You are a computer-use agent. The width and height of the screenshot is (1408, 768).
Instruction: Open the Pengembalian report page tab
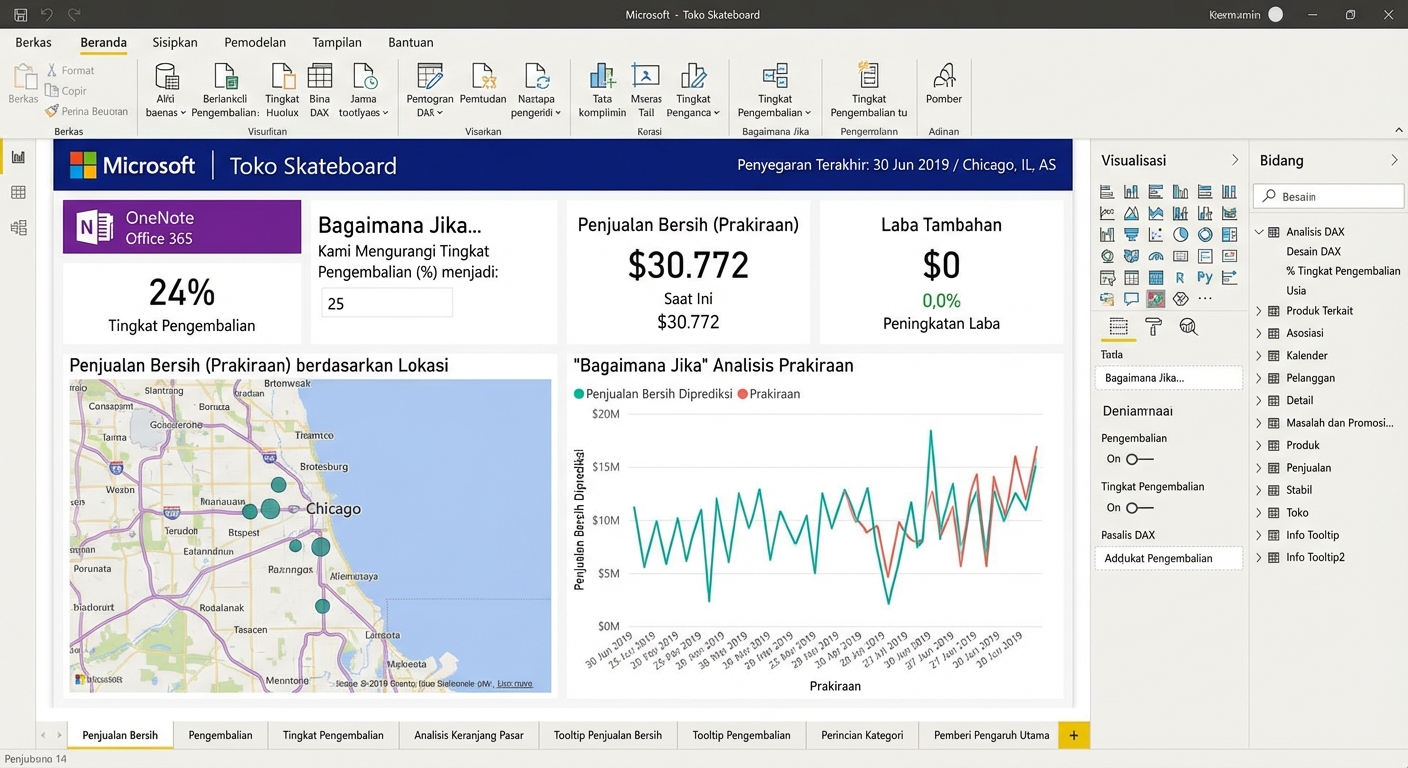click(x=221, y=735)
